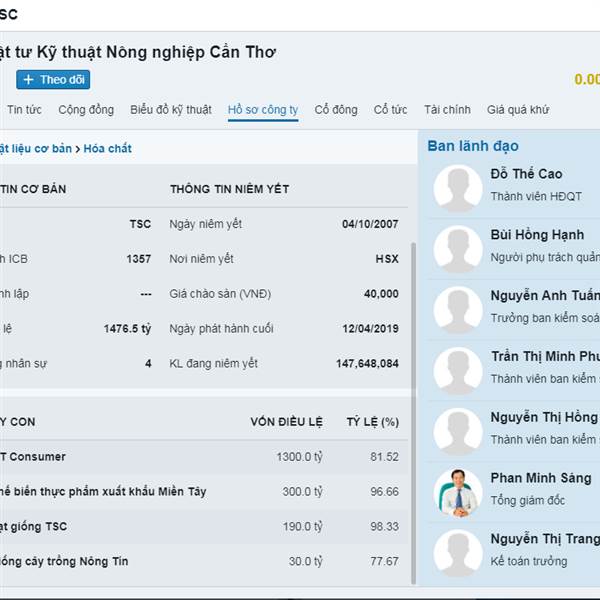This screenshot has height=600, width=600.
Task: Open Biểu đồ kỹ thuật tab
Action: pyautogui.click(x=171, y=110)
